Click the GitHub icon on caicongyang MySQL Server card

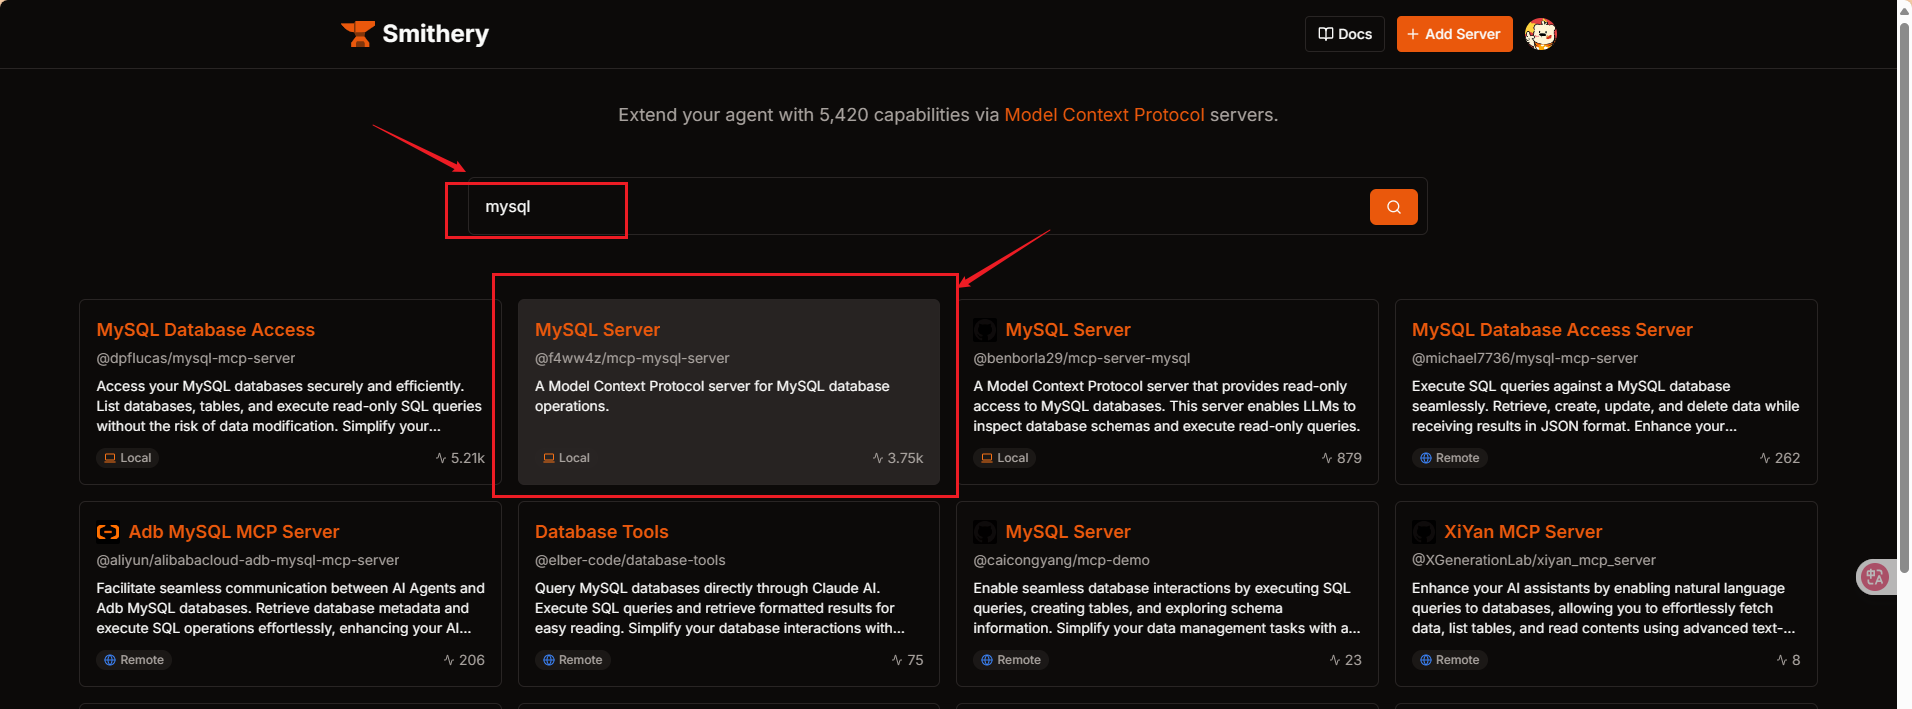coord(985,532)
